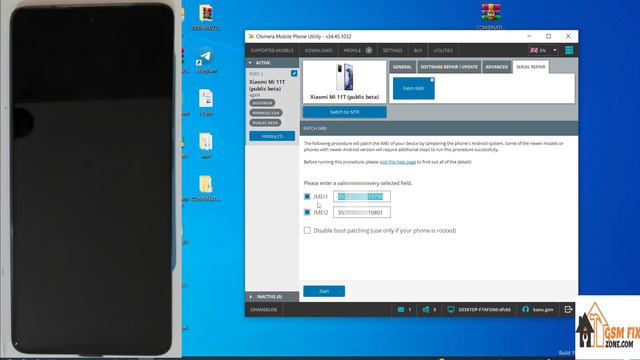Viewport: 640px width, 360px height.
Task: Toggle the IMEI1 checkbox
Action: pyautogui.click(x=307, y=196)
